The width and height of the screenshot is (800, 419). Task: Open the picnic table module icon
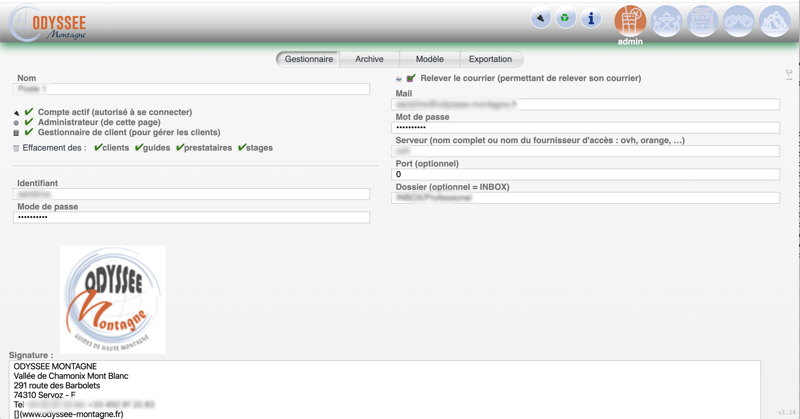[x=667, y=20]
